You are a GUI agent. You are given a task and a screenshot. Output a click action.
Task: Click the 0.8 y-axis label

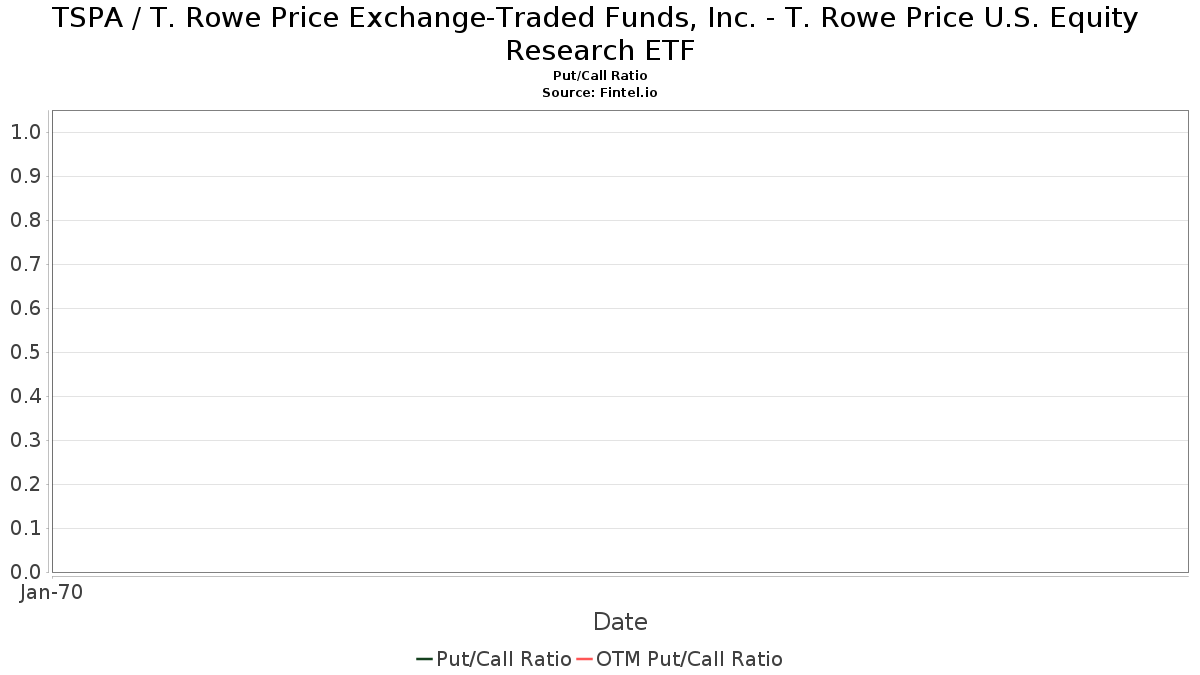pos(25,220)
